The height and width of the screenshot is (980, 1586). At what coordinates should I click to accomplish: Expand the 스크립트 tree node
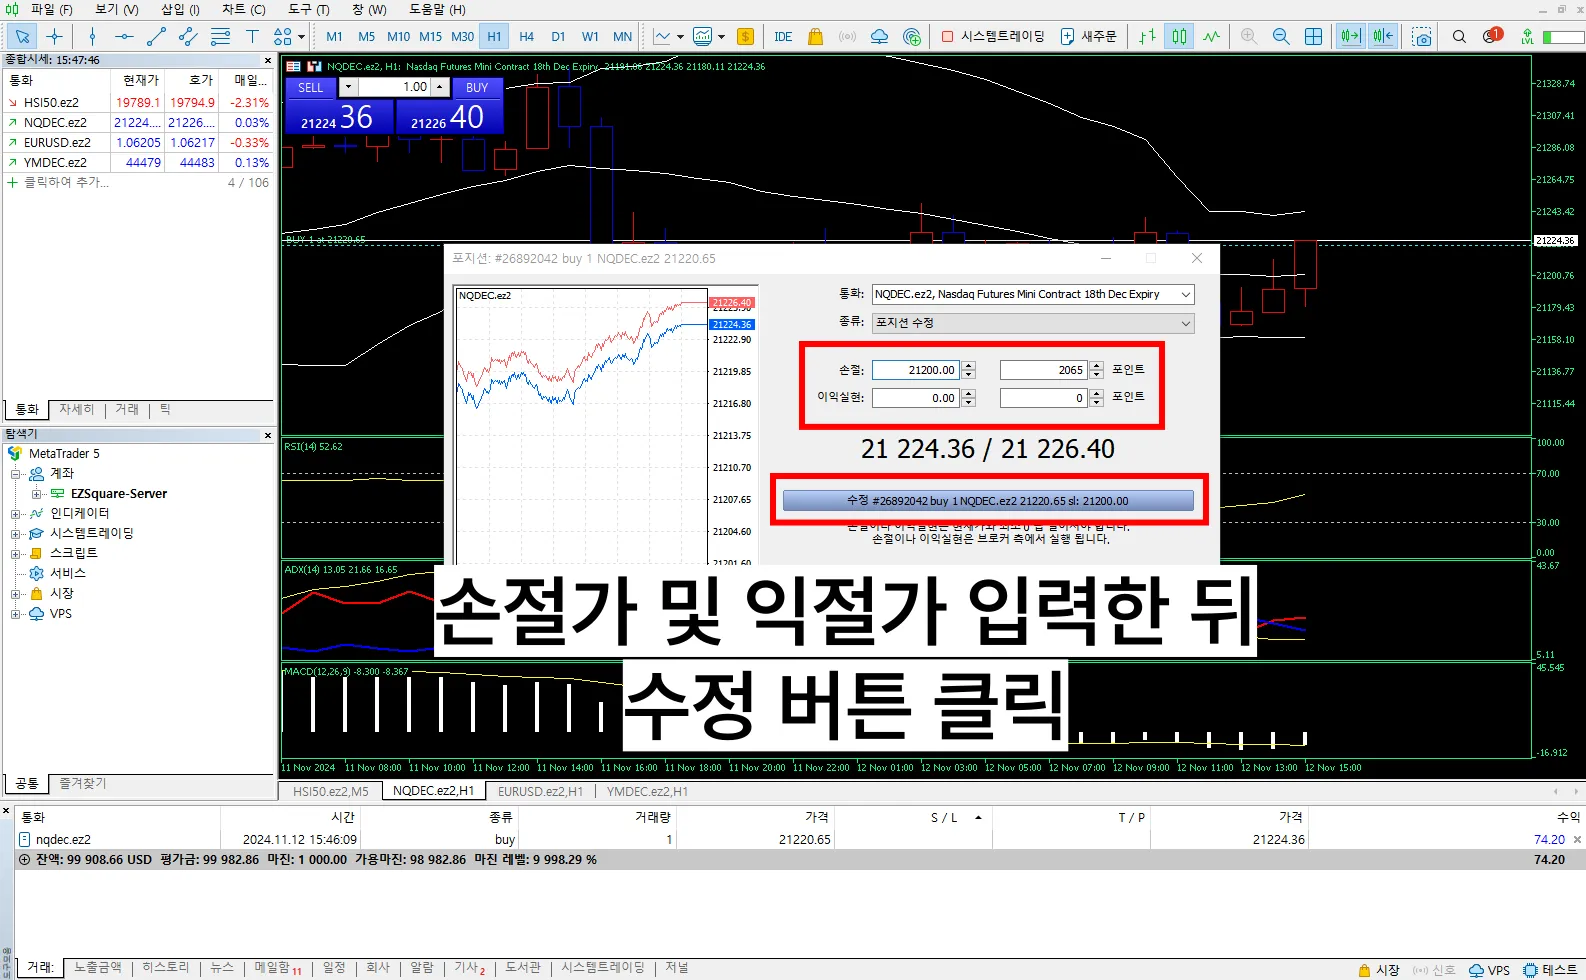(x=16, y=554)
